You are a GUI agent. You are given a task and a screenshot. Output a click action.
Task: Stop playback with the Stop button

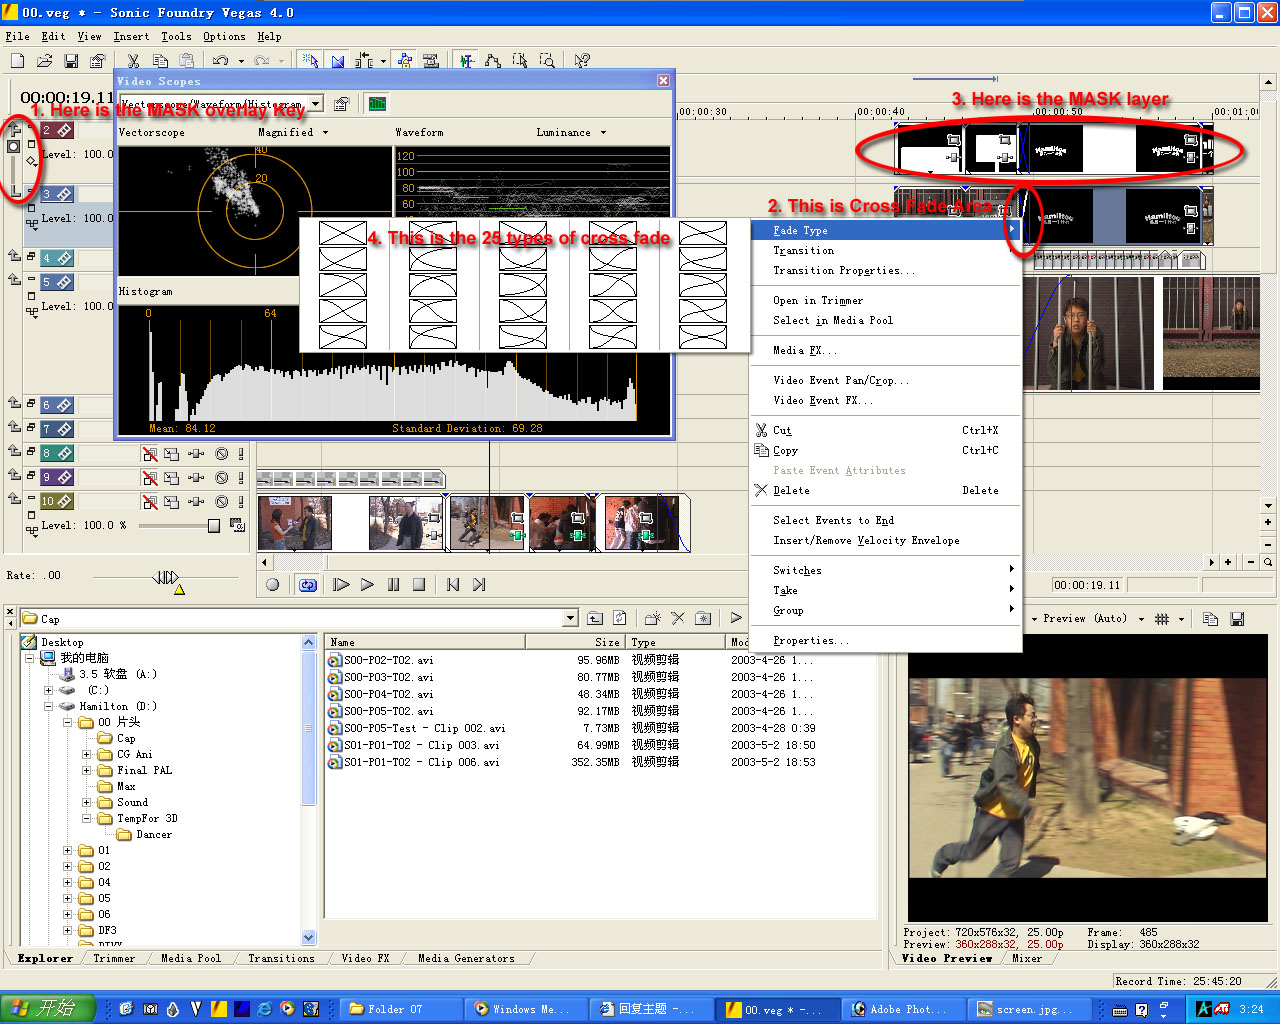[419, 585]
